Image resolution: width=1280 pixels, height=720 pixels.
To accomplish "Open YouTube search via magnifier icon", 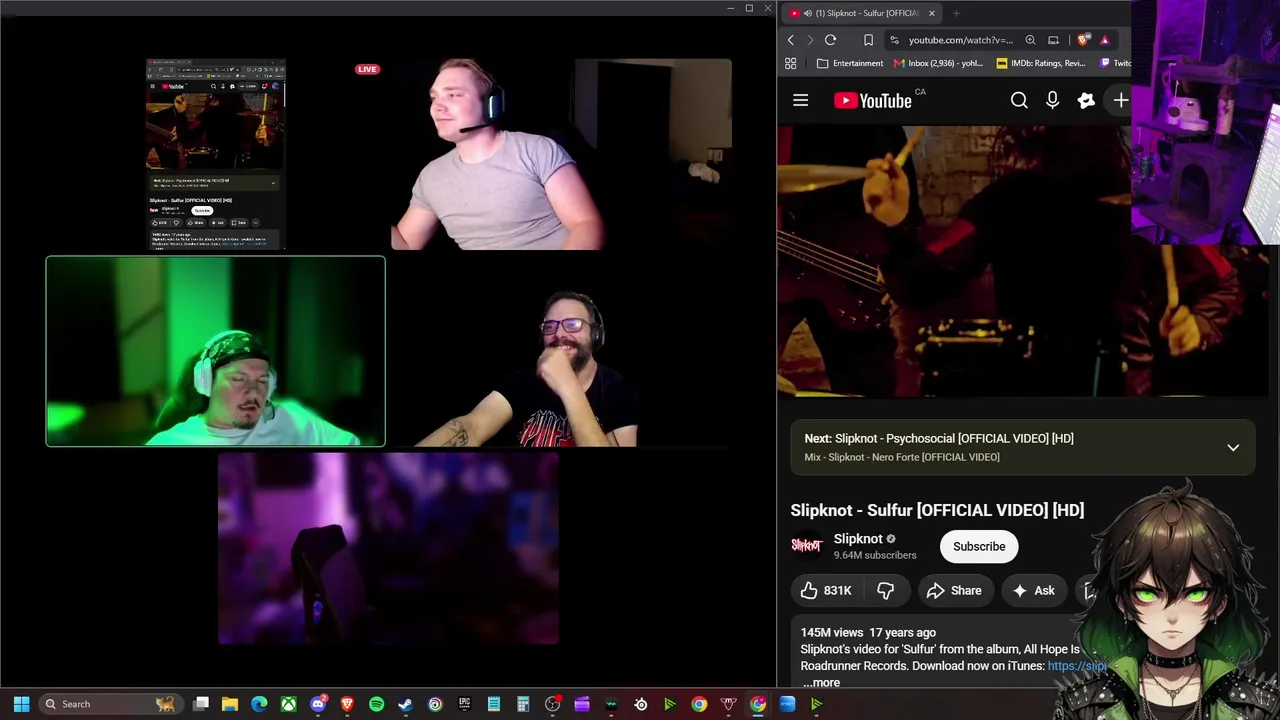I will 1019,100.
